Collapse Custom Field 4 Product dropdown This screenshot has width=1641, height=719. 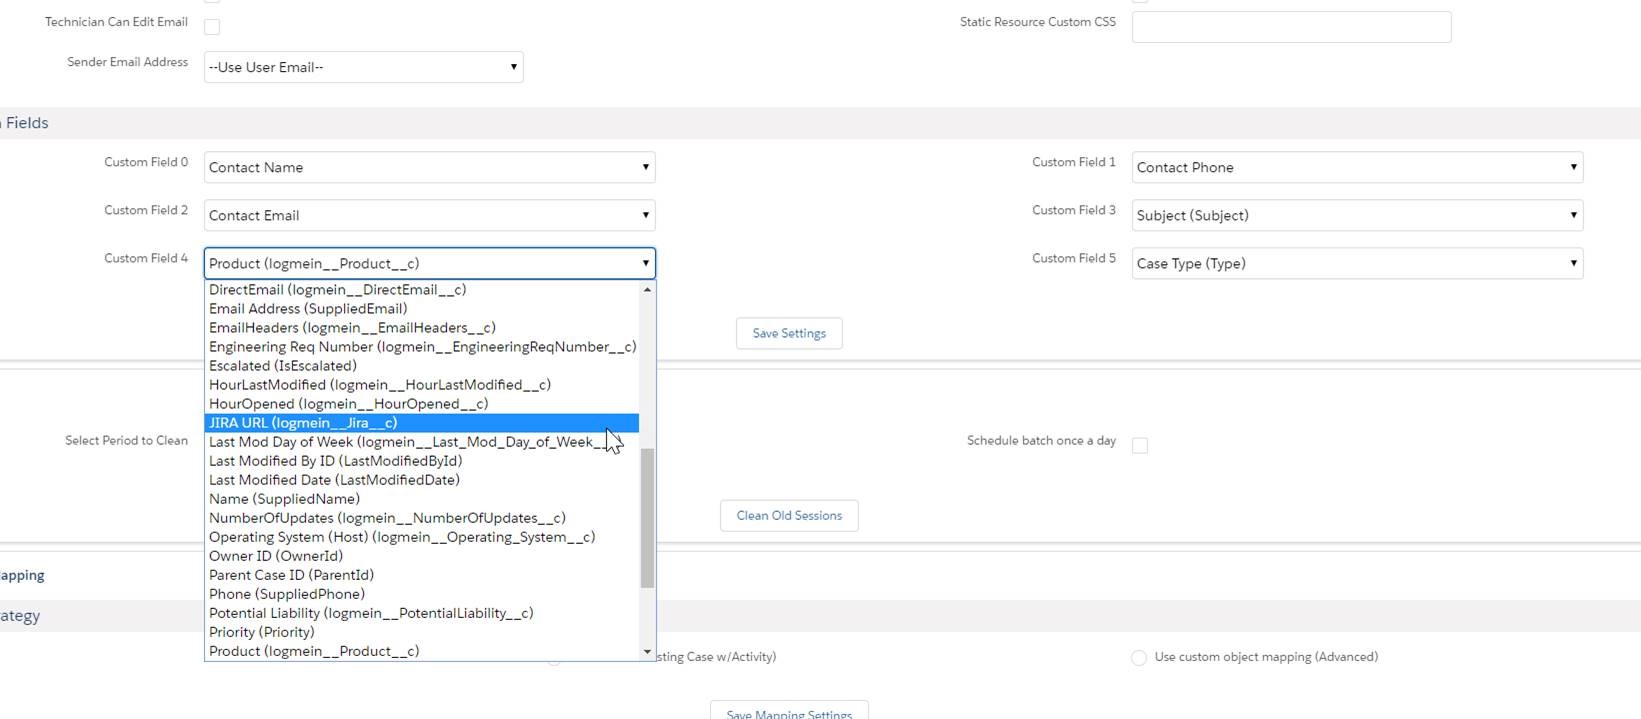click(429, 263)
